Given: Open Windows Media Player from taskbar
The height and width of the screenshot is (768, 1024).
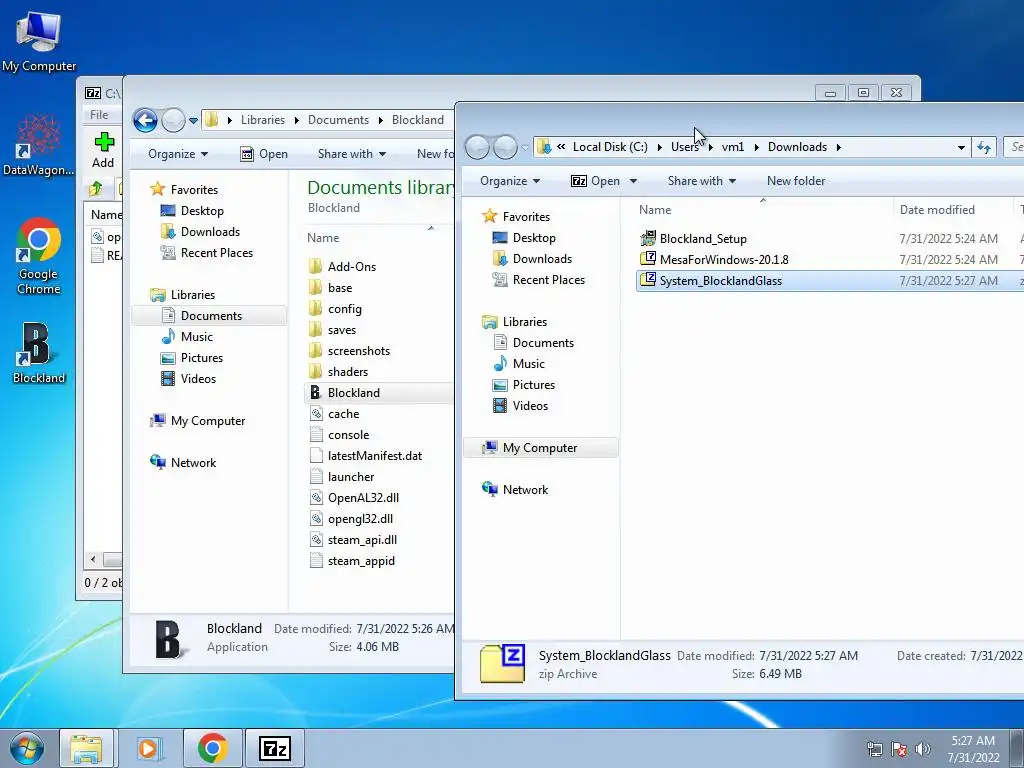Looking at the screenshot, I should click(x=150, y=748).
